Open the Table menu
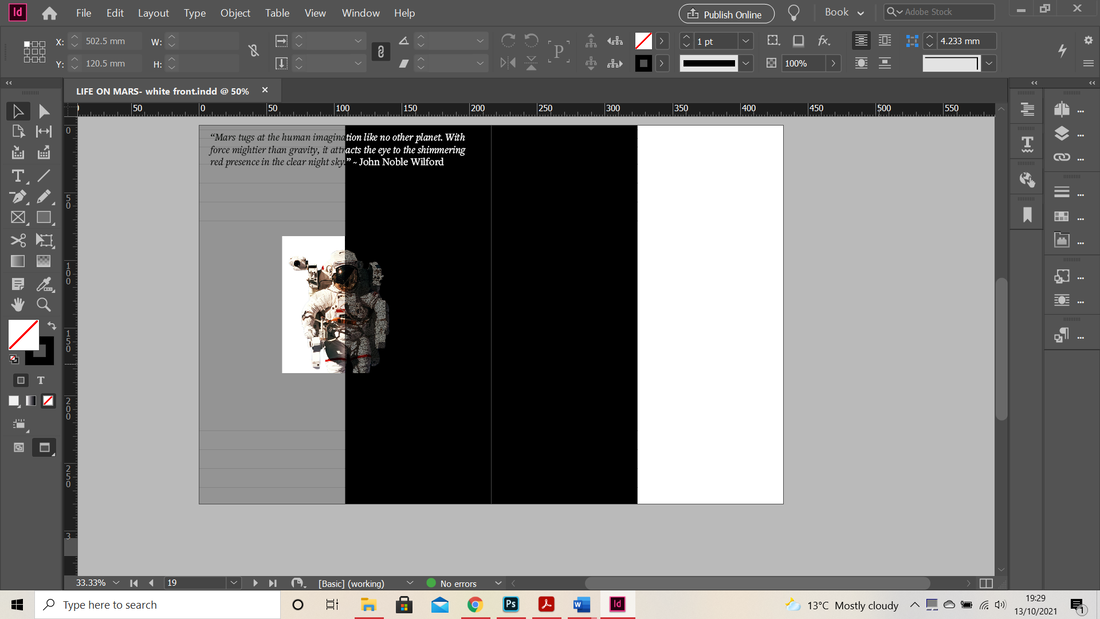The image size is (1100, 619). (x=277, y=13)
